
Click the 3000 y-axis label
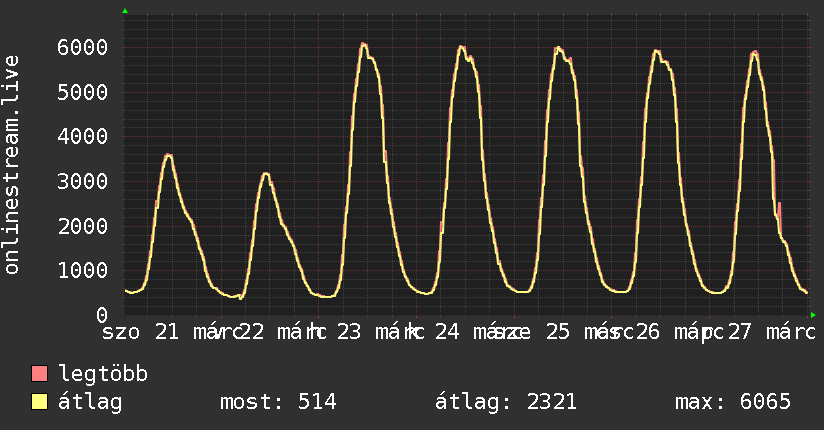point(83,181)
